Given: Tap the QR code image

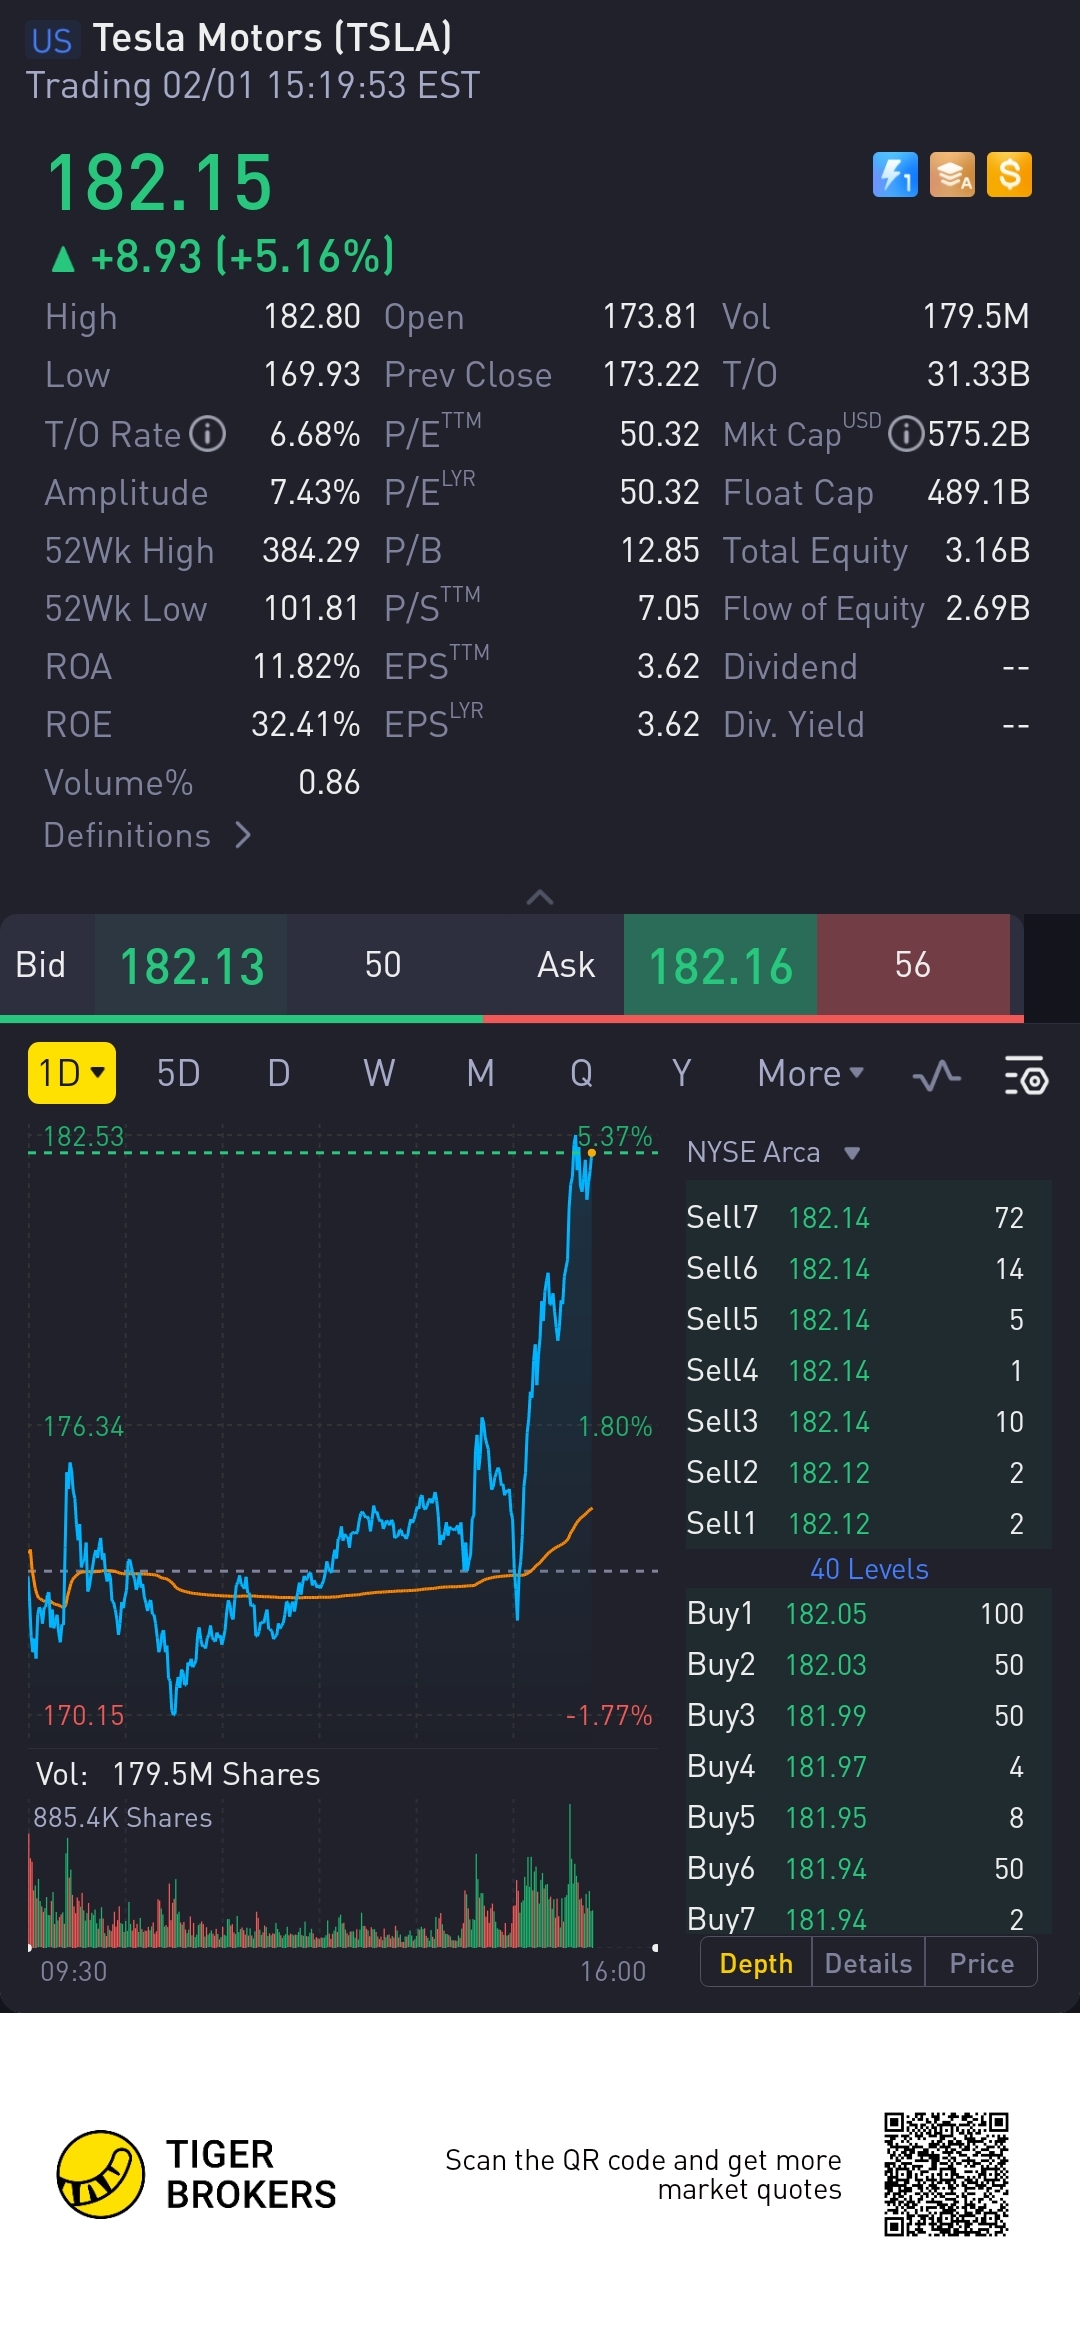Looking at the screenshot, I should [x=946, y=2174].
